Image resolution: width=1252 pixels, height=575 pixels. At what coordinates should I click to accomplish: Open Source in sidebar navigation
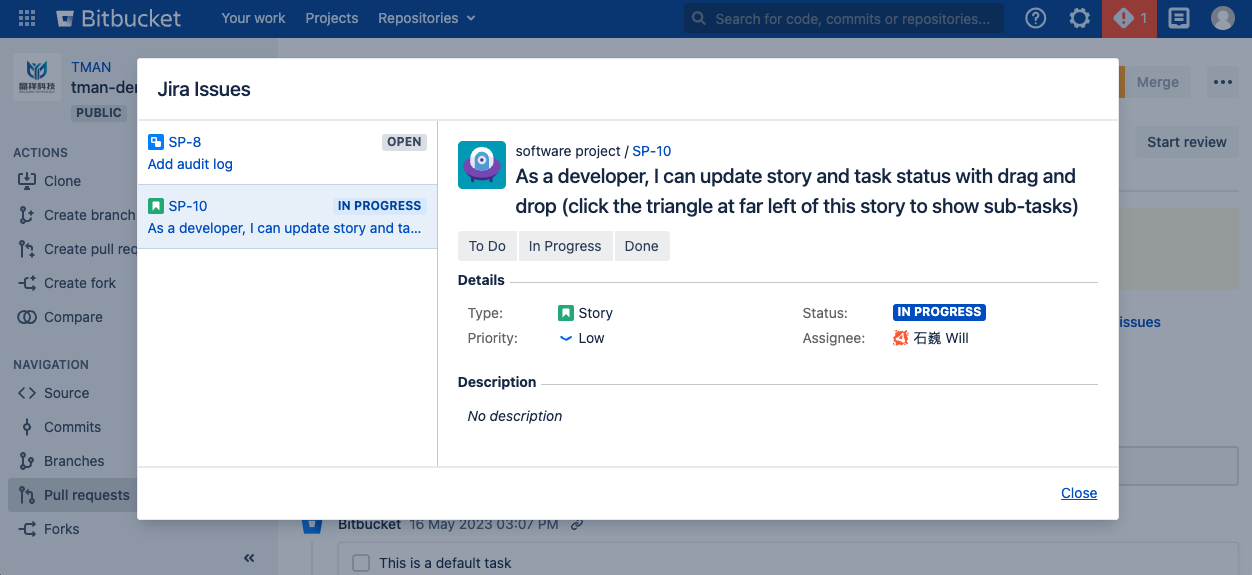(54, 393)
